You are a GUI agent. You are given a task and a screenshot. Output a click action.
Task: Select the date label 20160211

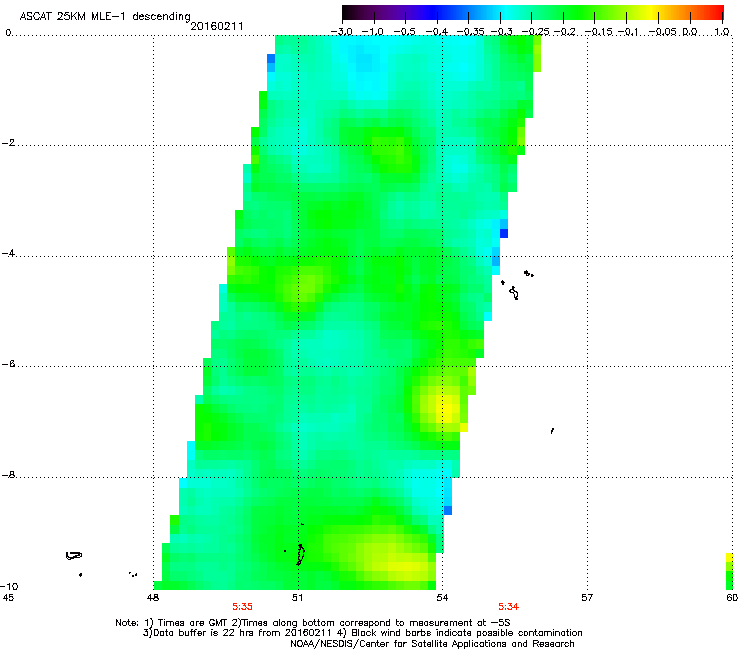(217, 26)
